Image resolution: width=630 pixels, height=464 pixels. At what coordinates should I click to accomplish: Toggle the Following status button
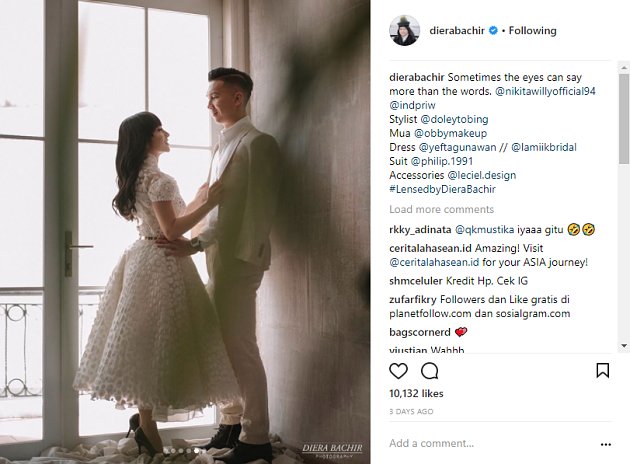coord(532,31)
